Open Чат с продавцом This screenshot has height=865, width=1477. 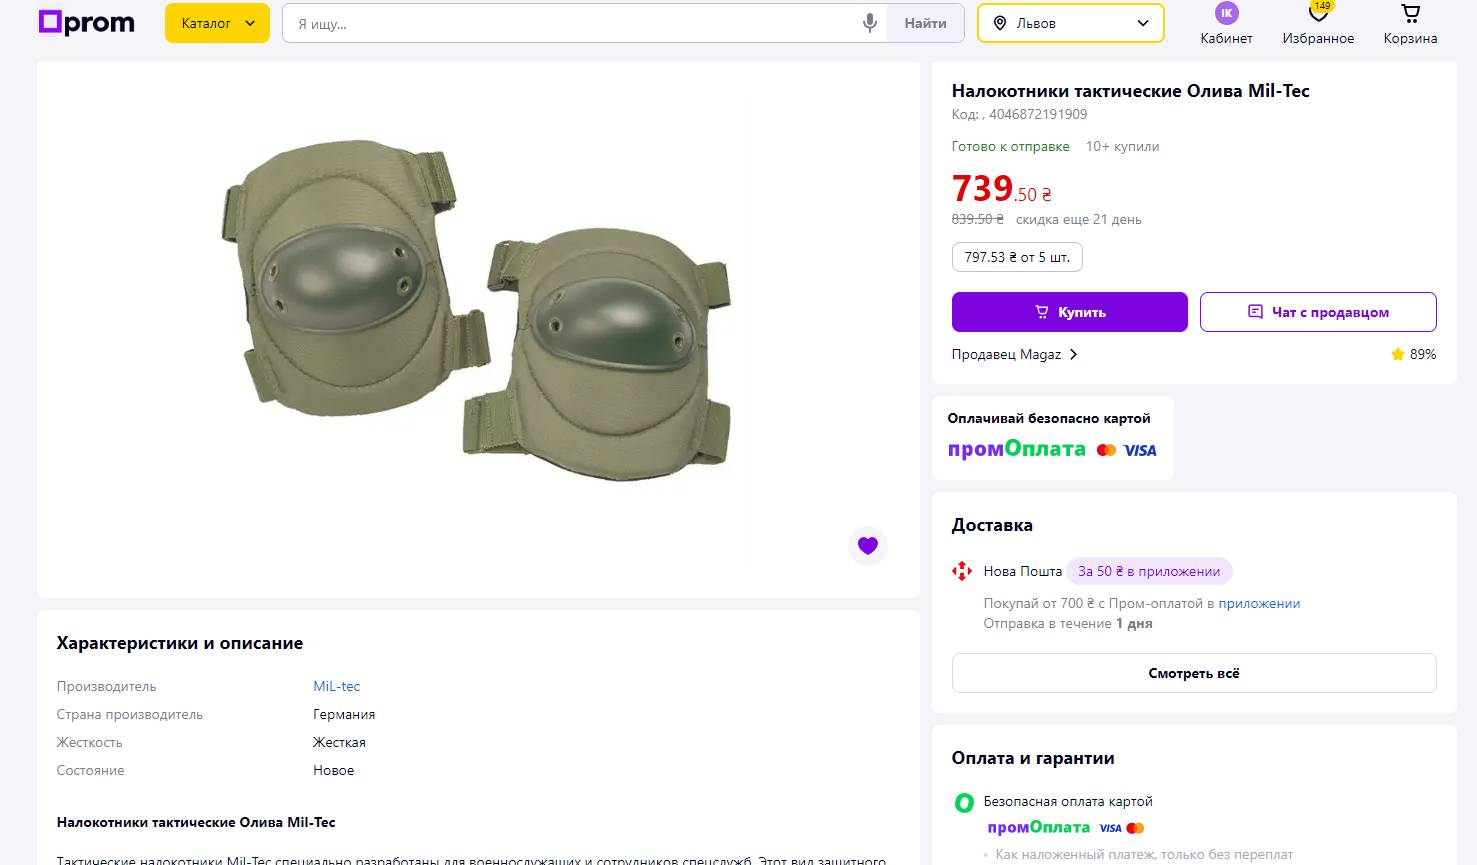pyautogui.click(x=1318, y=312)
